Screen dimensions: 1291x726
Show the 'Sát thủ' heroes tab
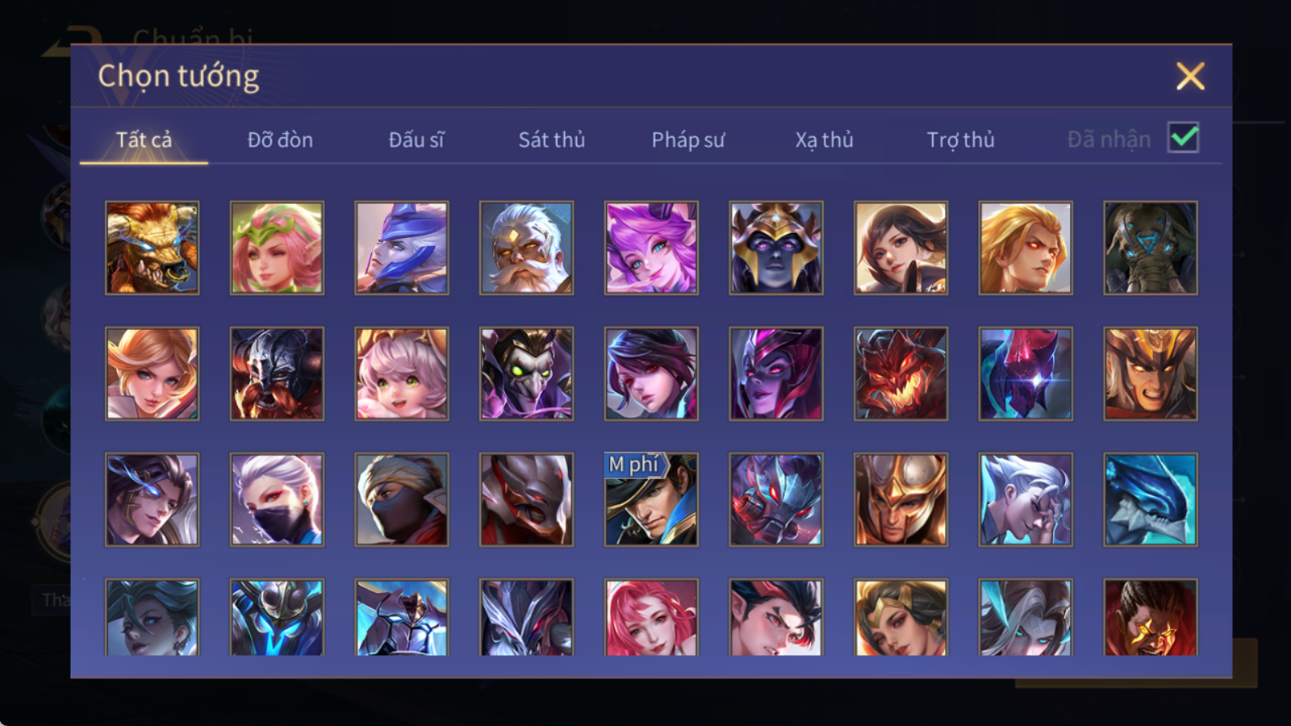(x=551, y=140)
